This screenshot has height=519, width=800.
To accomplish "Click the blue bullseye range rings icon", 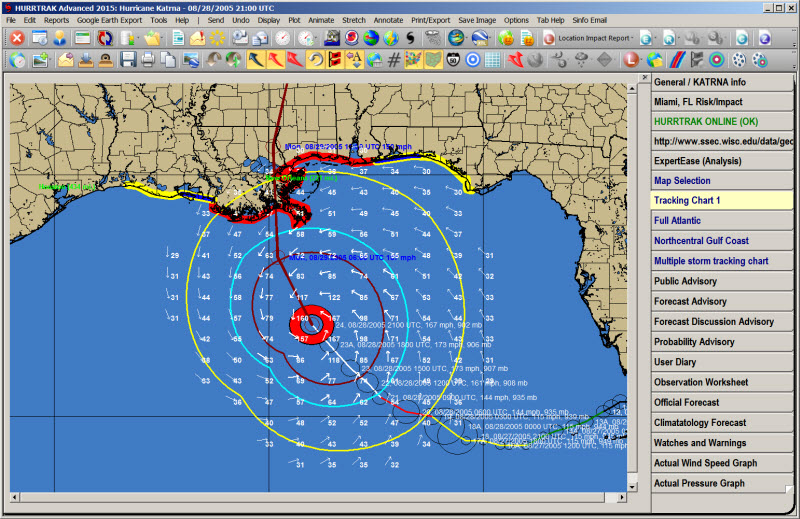I will (x=472, y=61).
